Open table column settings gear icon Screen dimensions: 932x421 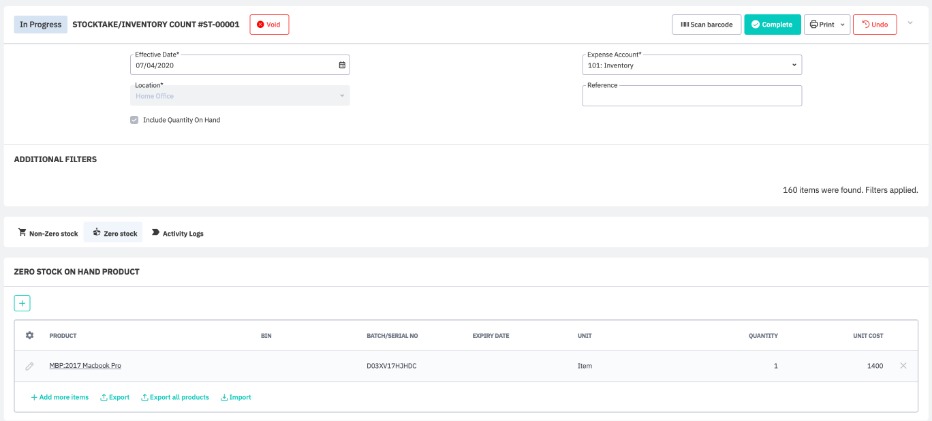[29, 335]
